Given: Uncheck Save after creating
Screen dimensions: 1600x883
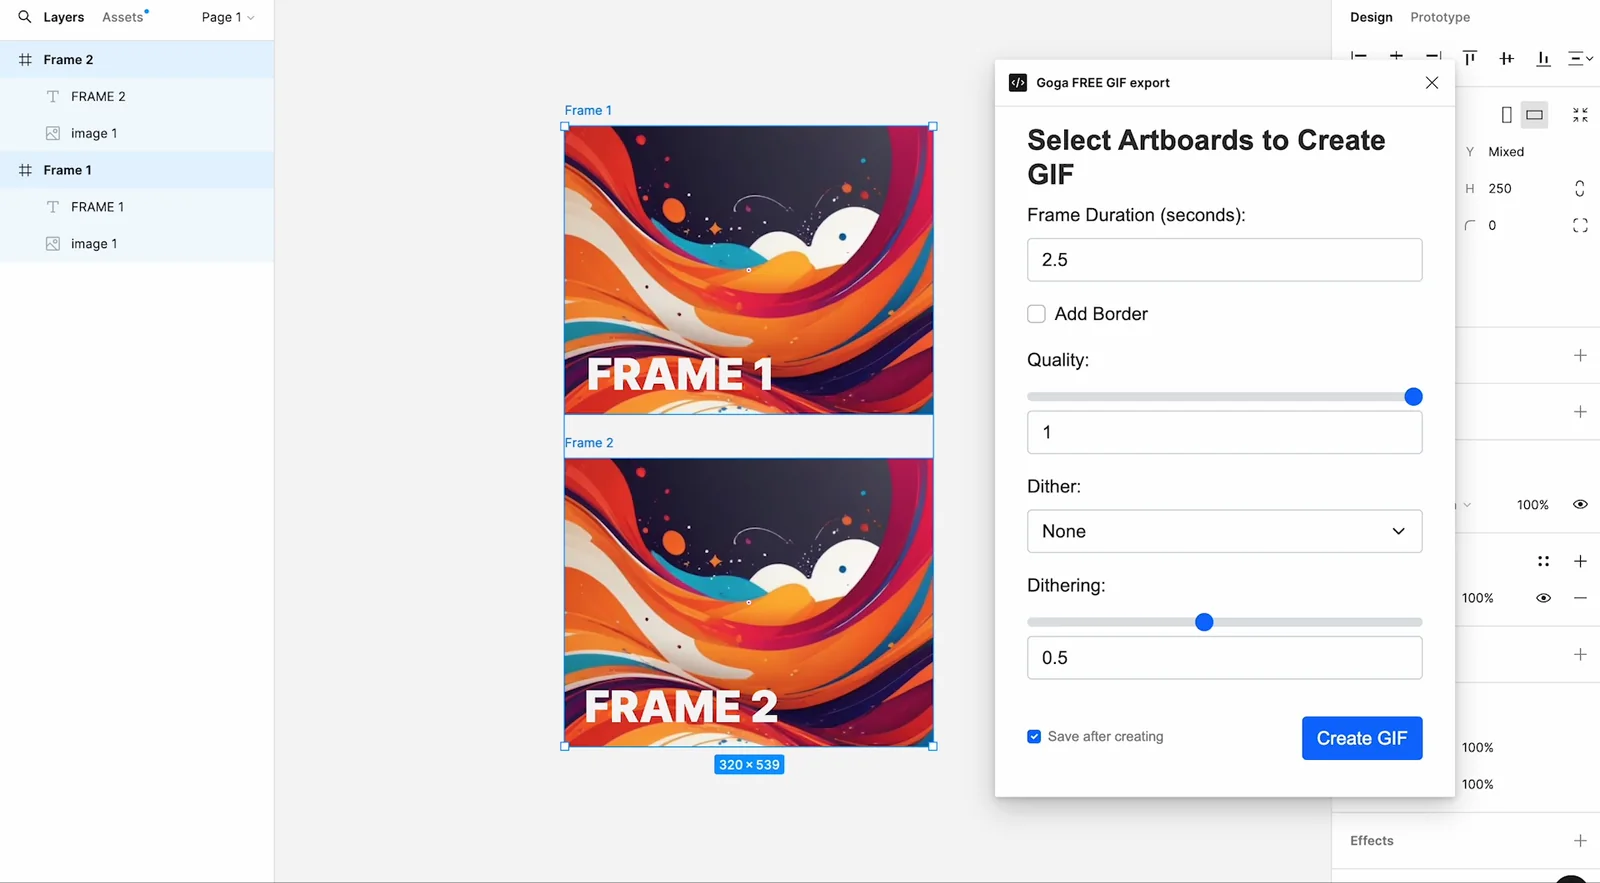Looking at the screenshot, I should [1034, 737].
